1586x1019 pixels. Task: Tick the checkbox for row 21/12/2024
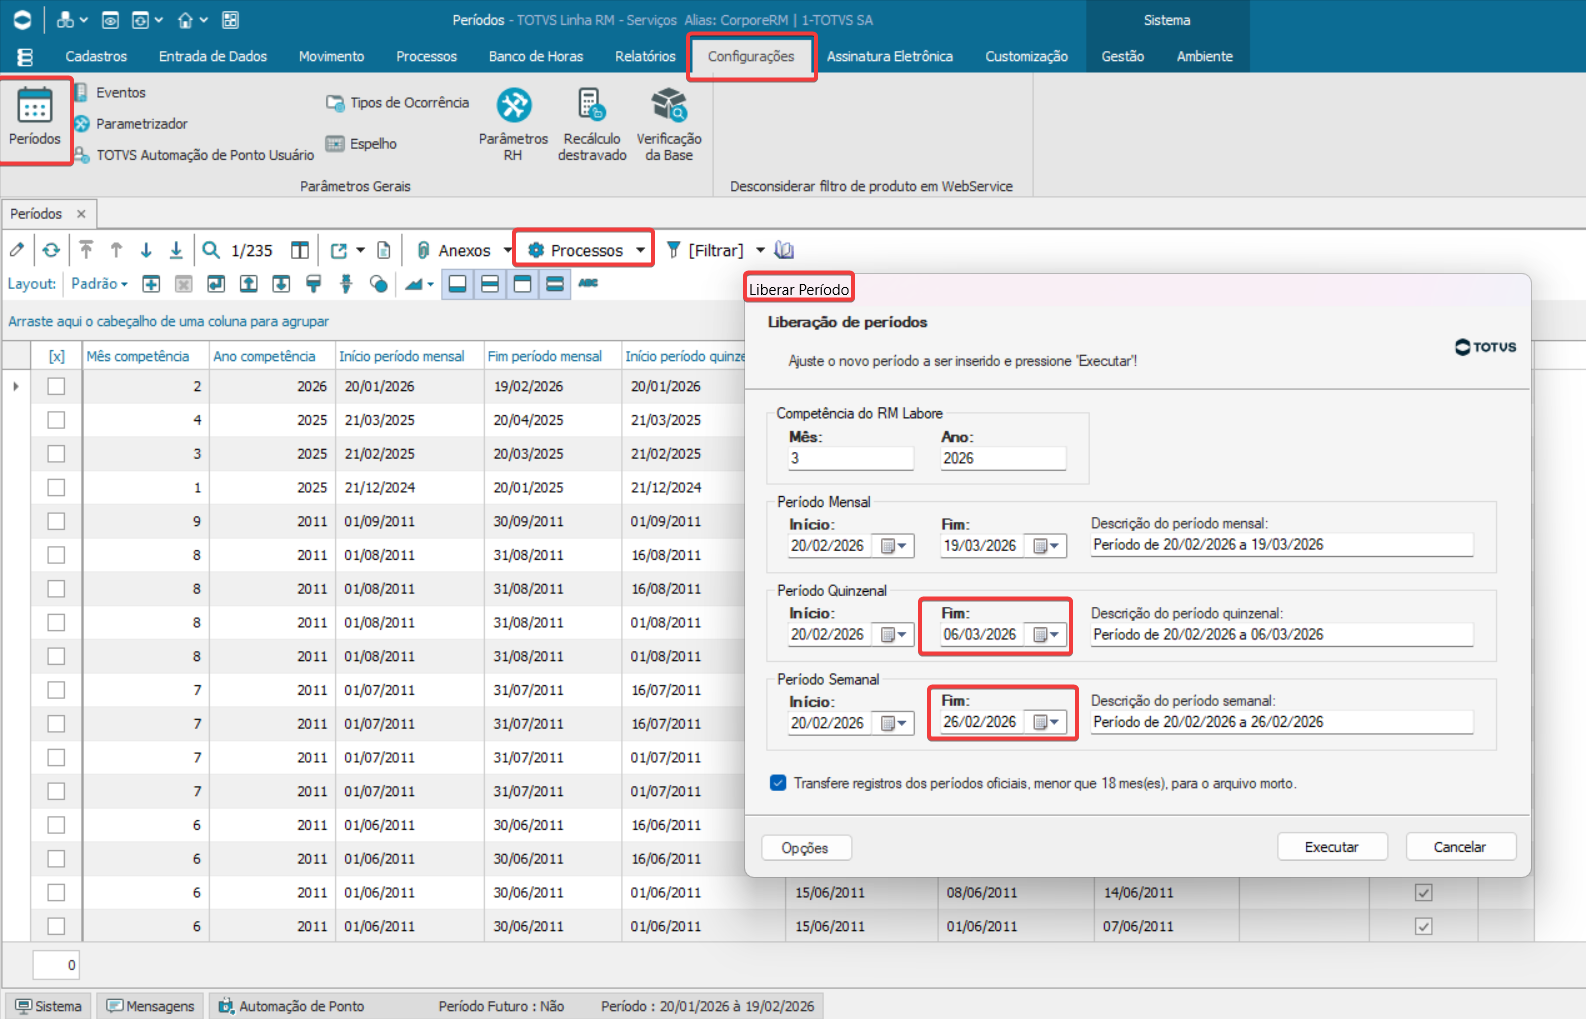click(x=56, y=487)
